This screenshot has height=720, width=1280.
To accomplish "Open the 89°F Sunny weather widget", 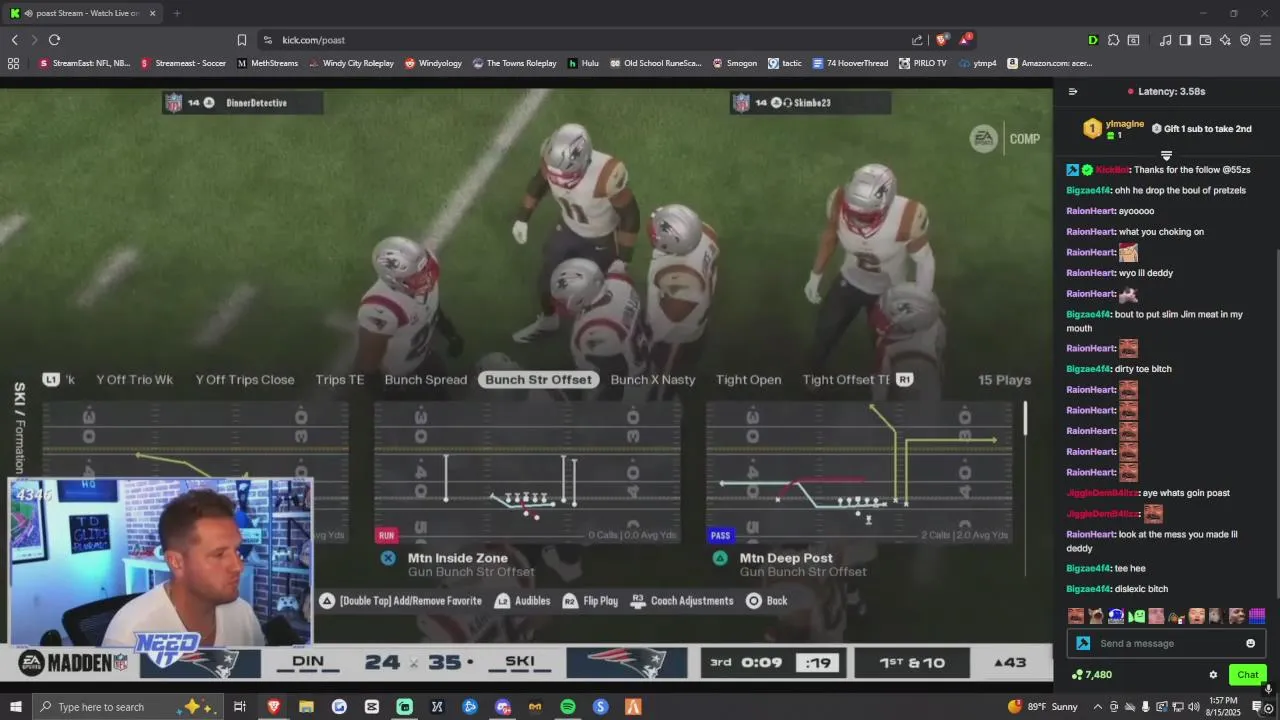I will point(1044,707).
